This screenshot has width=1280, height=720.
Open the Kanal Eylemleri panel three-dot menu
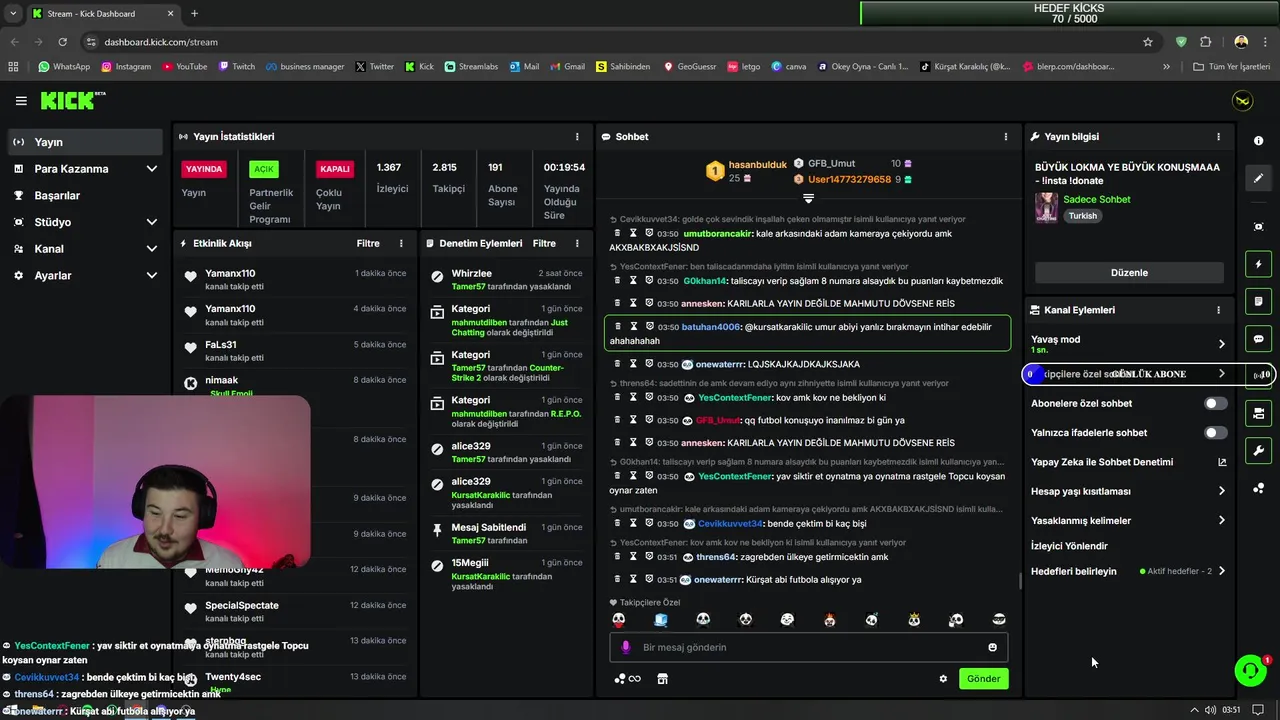[1218, 310]
